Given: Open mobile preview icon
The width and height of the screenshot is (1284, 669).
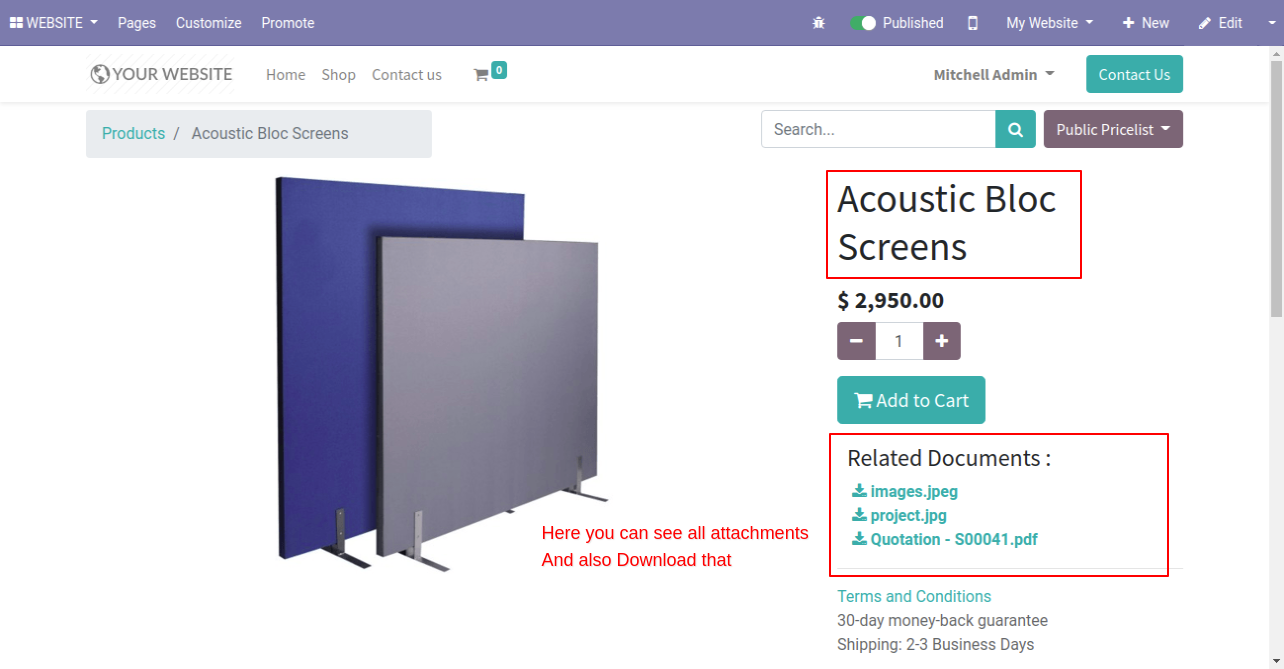Looking at the screenshot, I should (x=973, y=23).
